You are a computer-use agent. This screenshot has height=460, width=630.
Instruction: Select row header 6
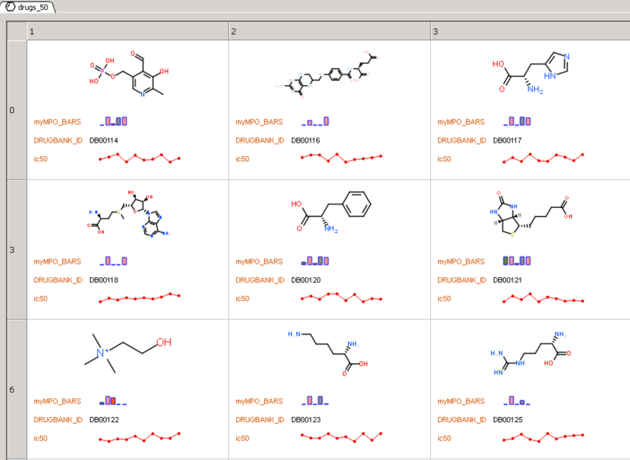pos(12,390)
